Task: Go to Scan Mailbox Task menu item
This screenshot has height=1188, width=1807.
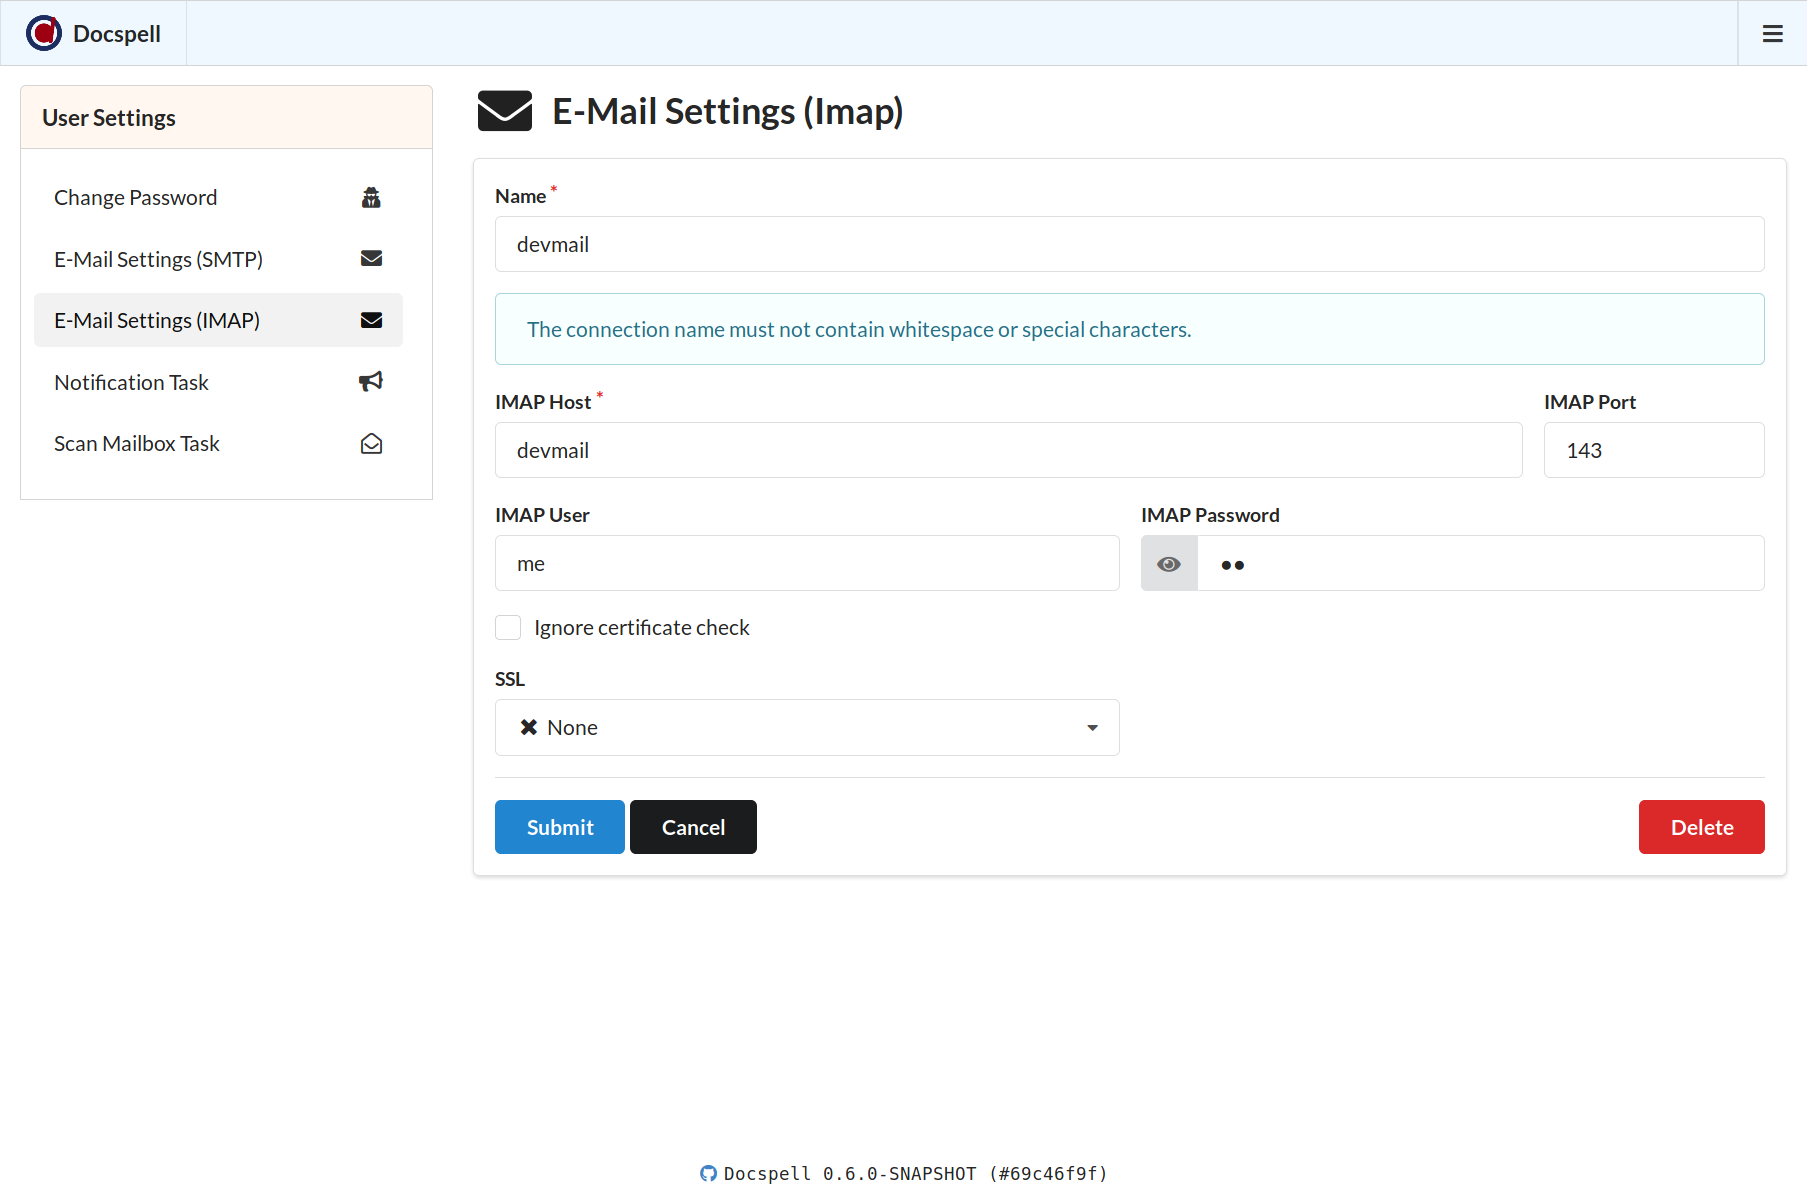Action: [137, 444]
